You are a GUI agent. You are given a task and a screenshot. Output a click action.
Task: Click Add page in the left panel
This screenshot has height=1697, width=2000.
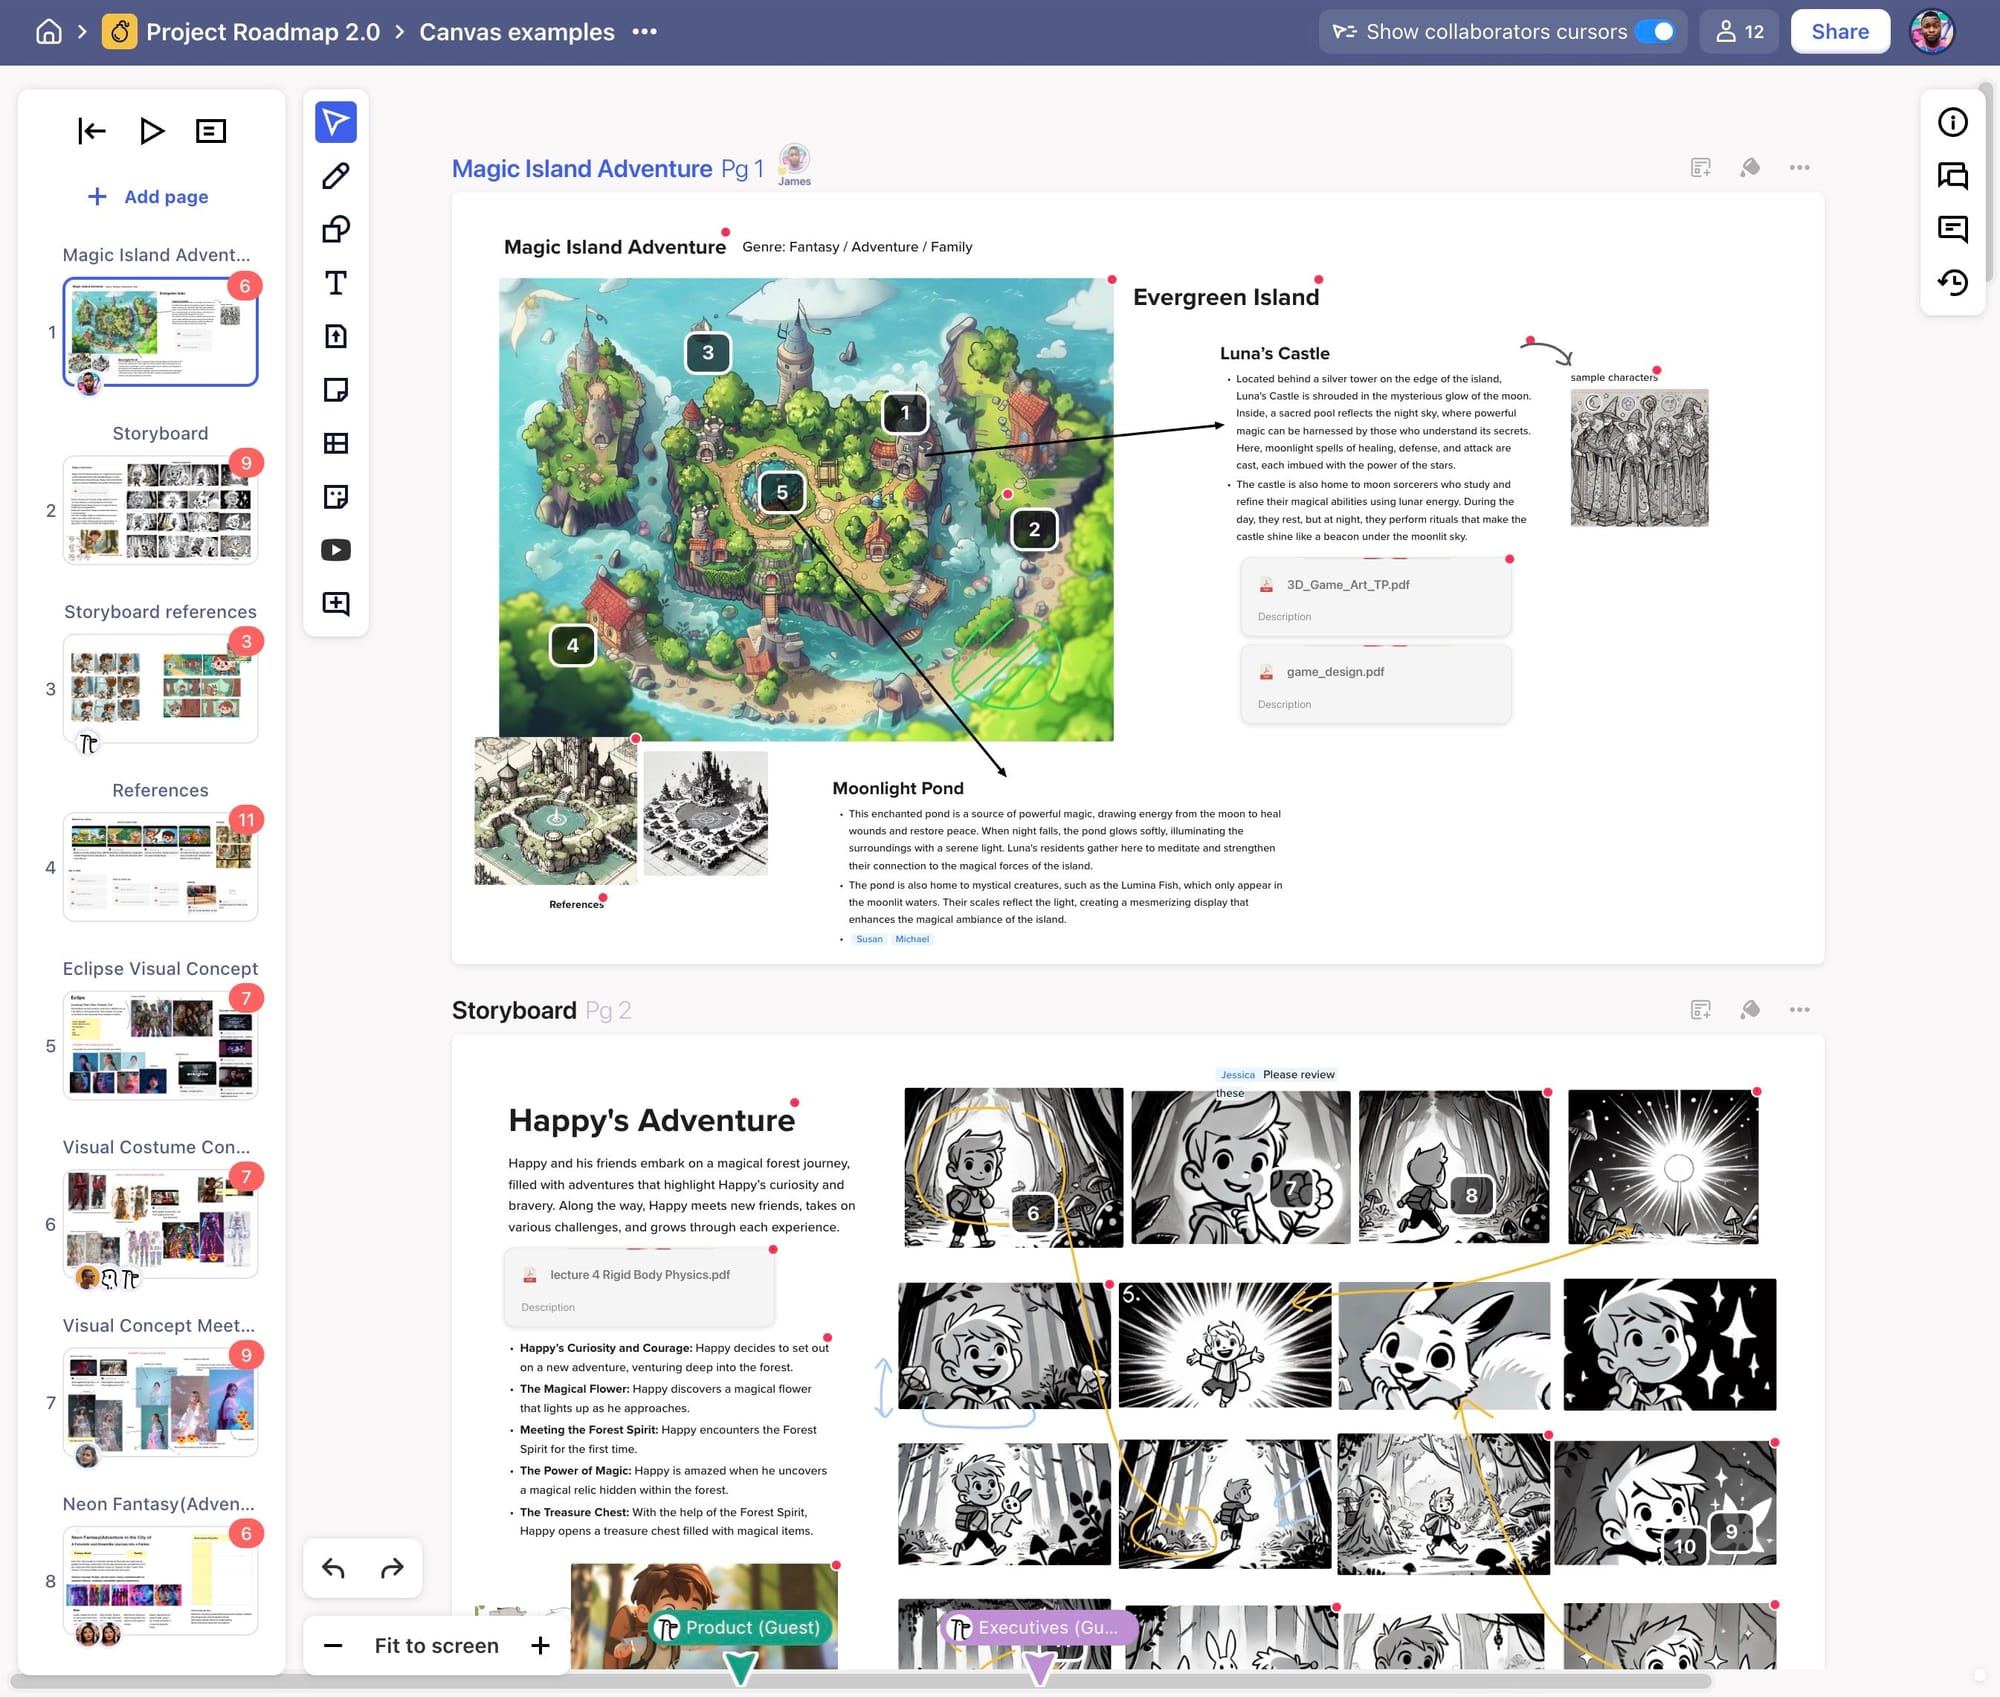pos(147,196)
